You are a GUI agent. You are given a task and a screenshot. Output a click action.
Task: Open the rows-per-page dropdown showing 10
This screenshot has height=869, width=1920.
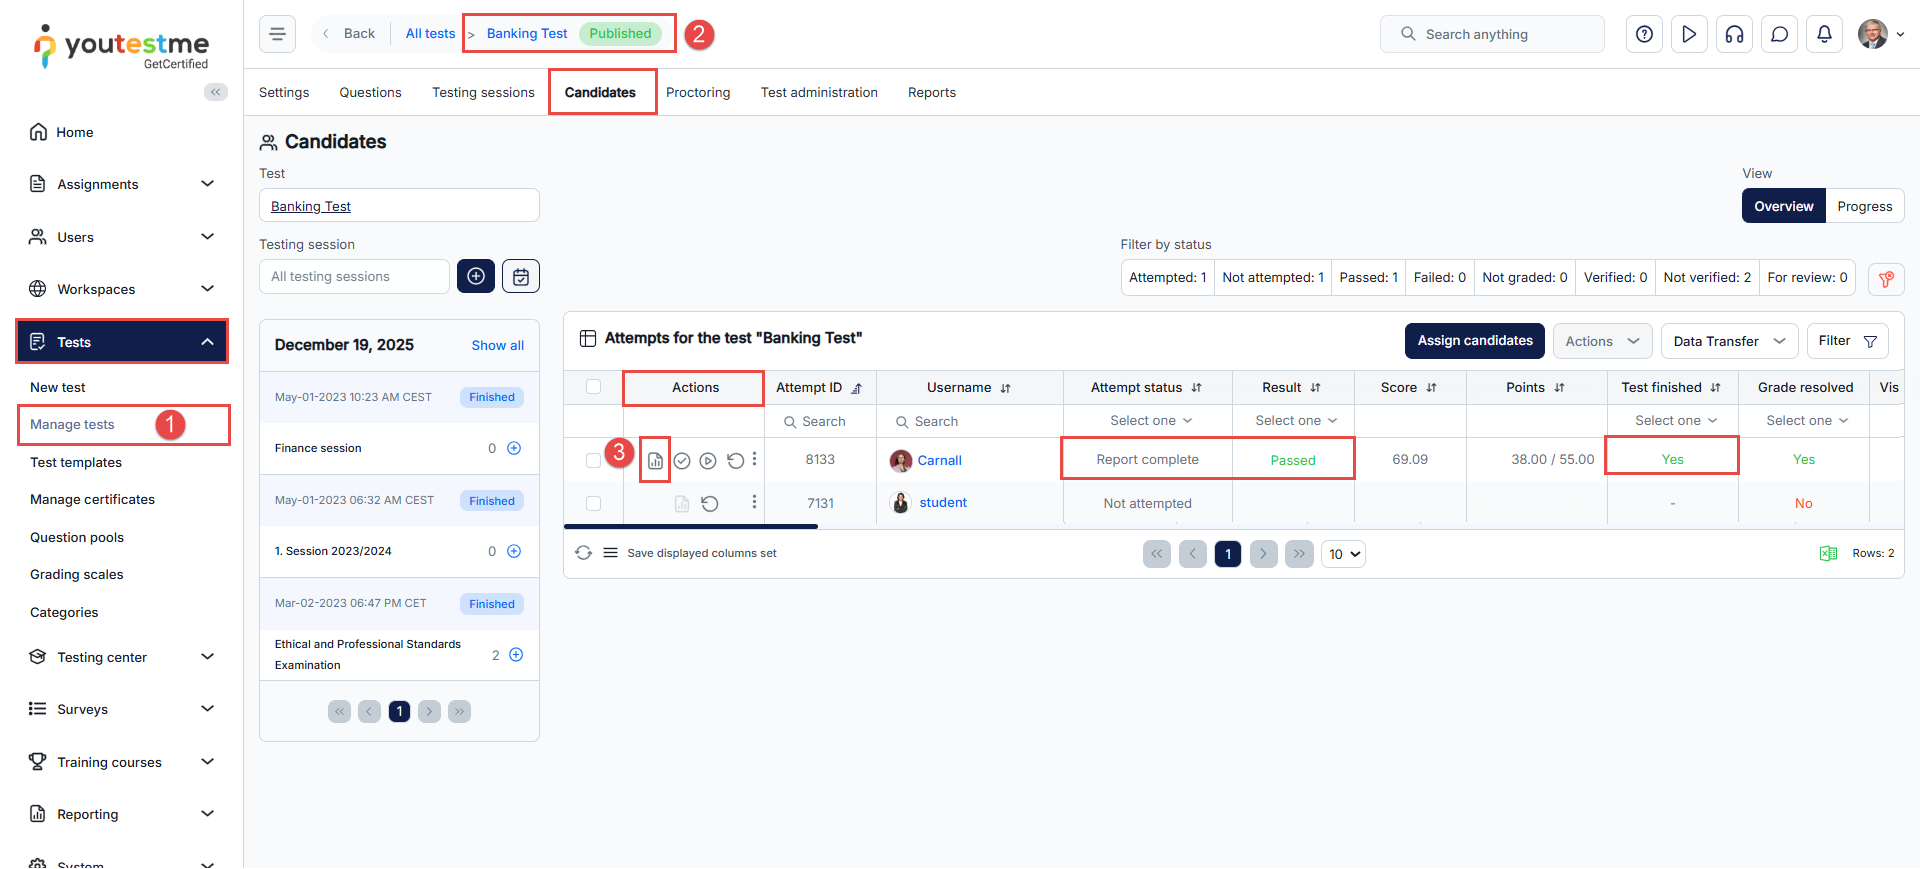[1343, 554]
